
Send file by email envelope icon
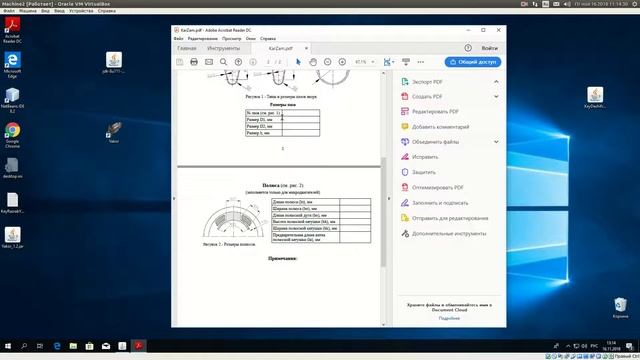coord(209,62)
